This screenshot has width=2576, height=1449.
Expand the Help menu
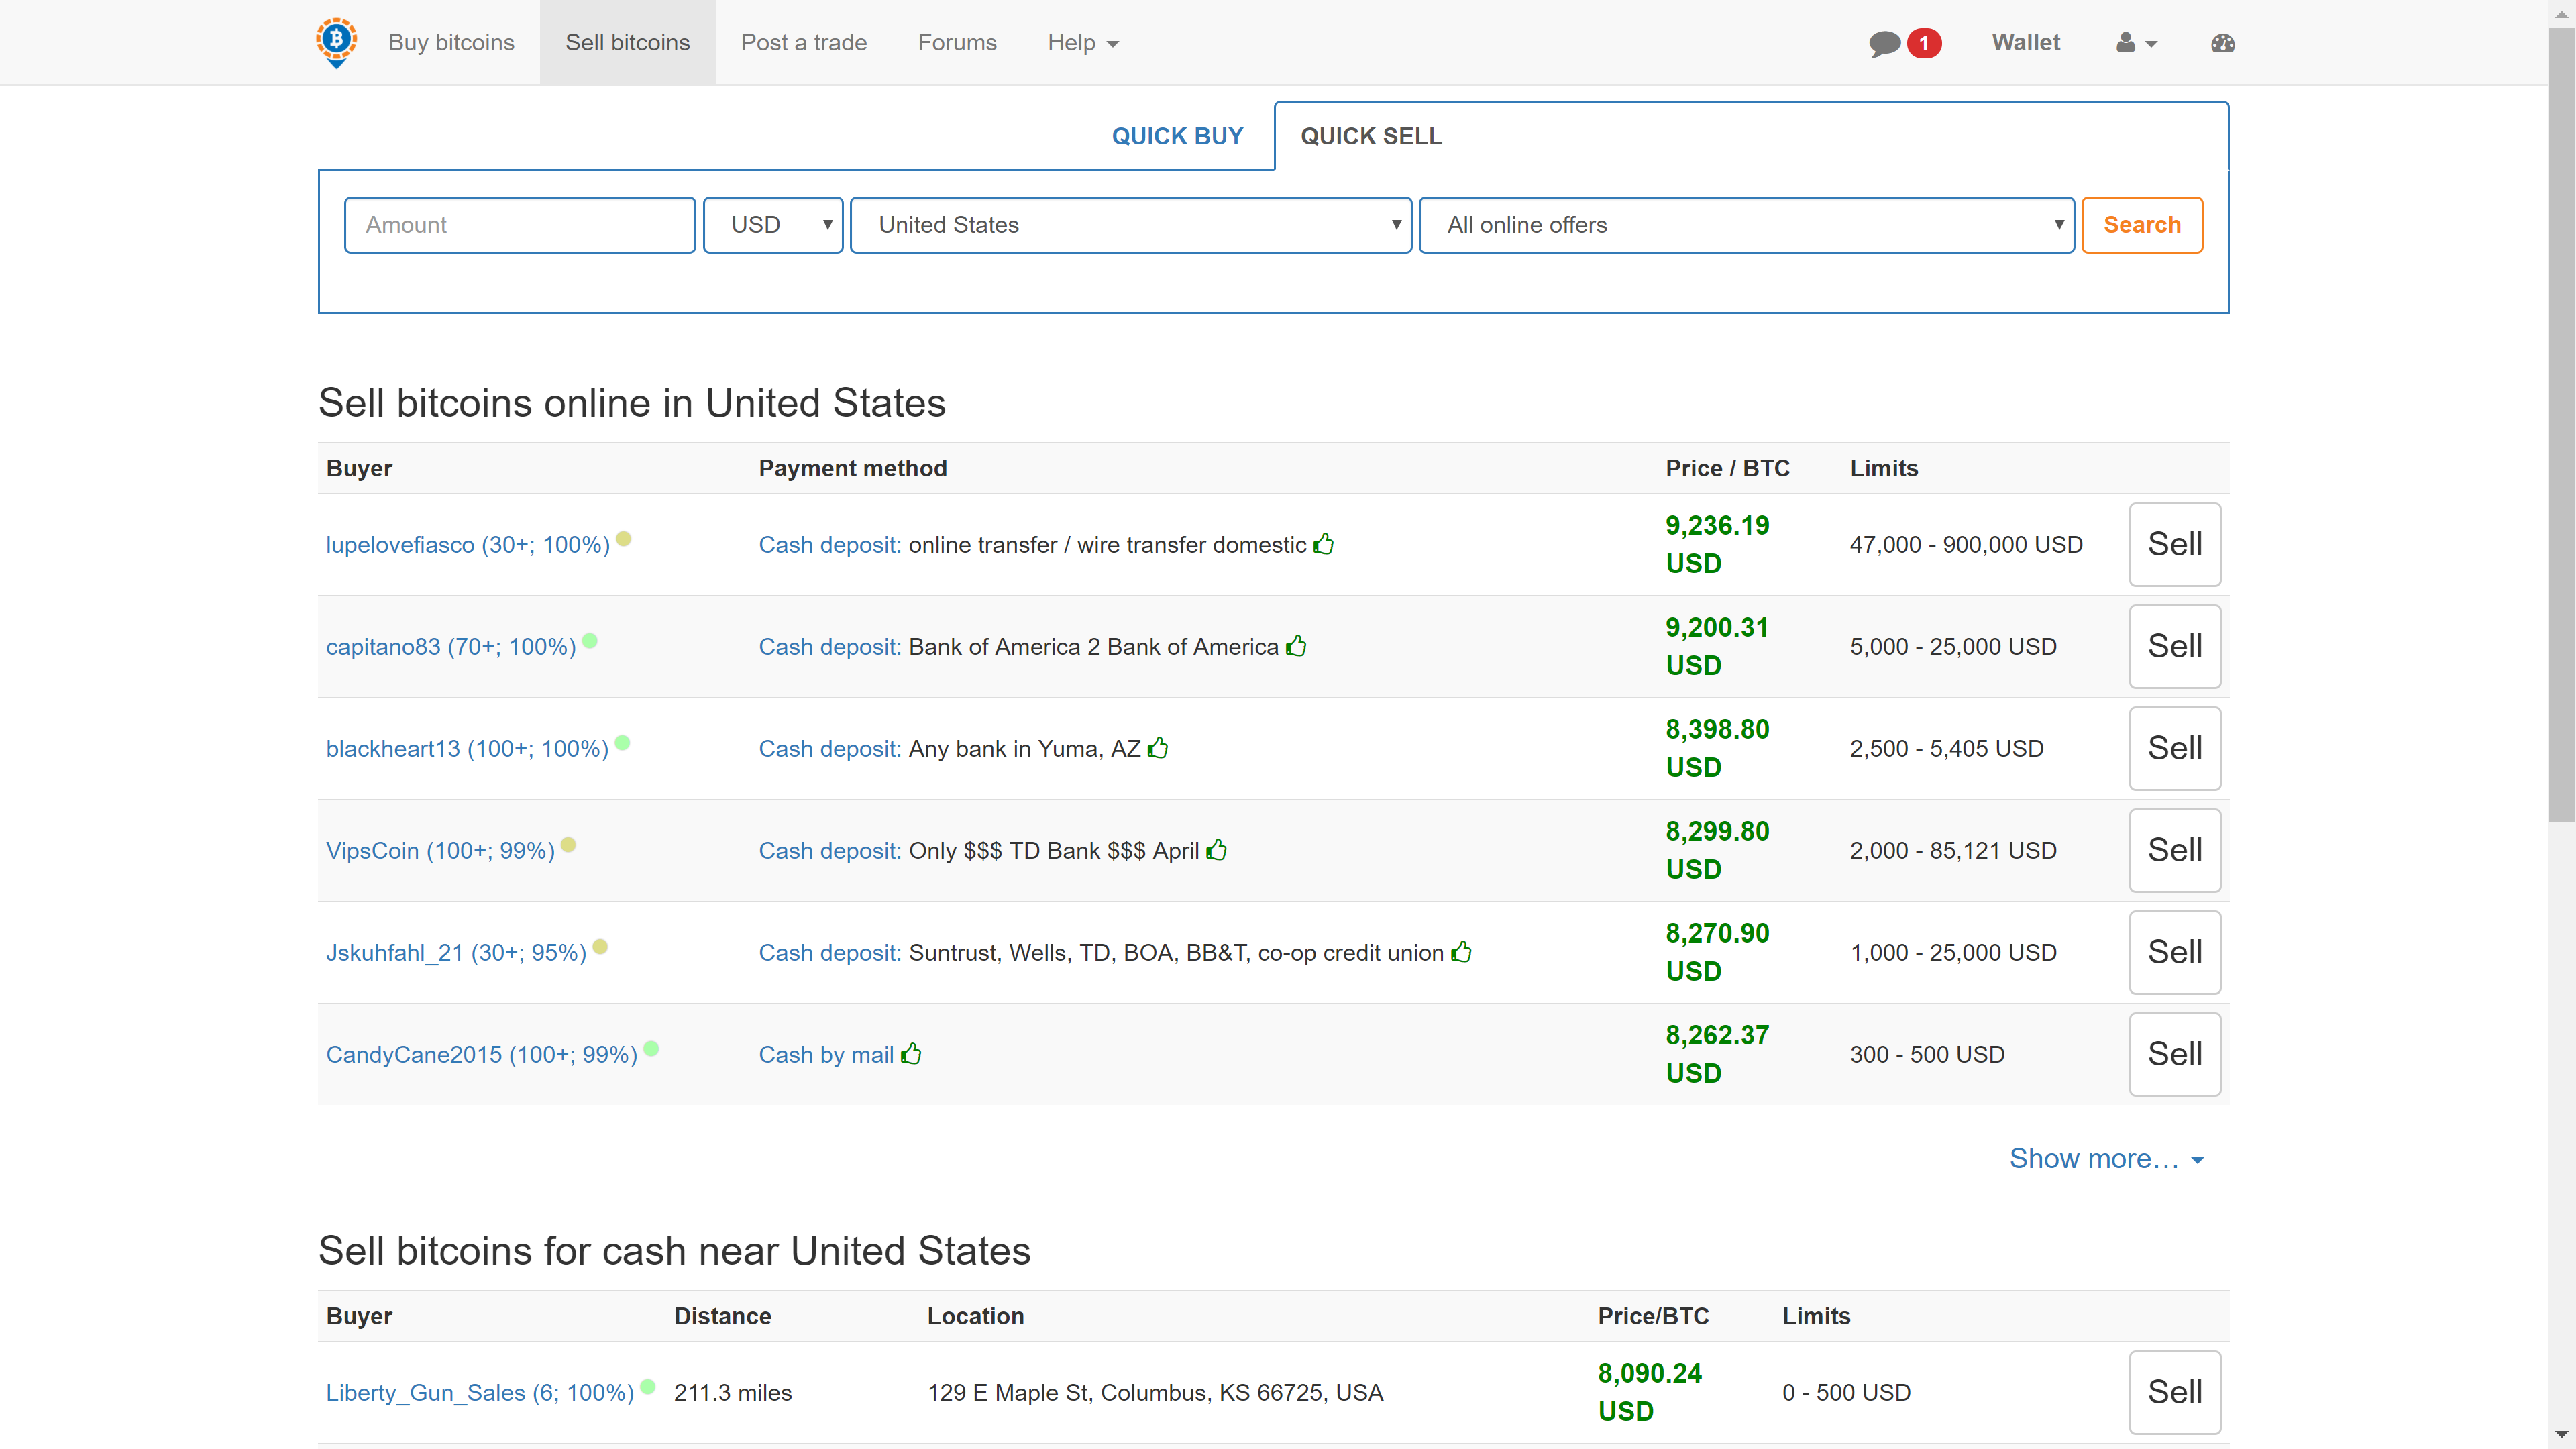click(x=1082, y=43)
